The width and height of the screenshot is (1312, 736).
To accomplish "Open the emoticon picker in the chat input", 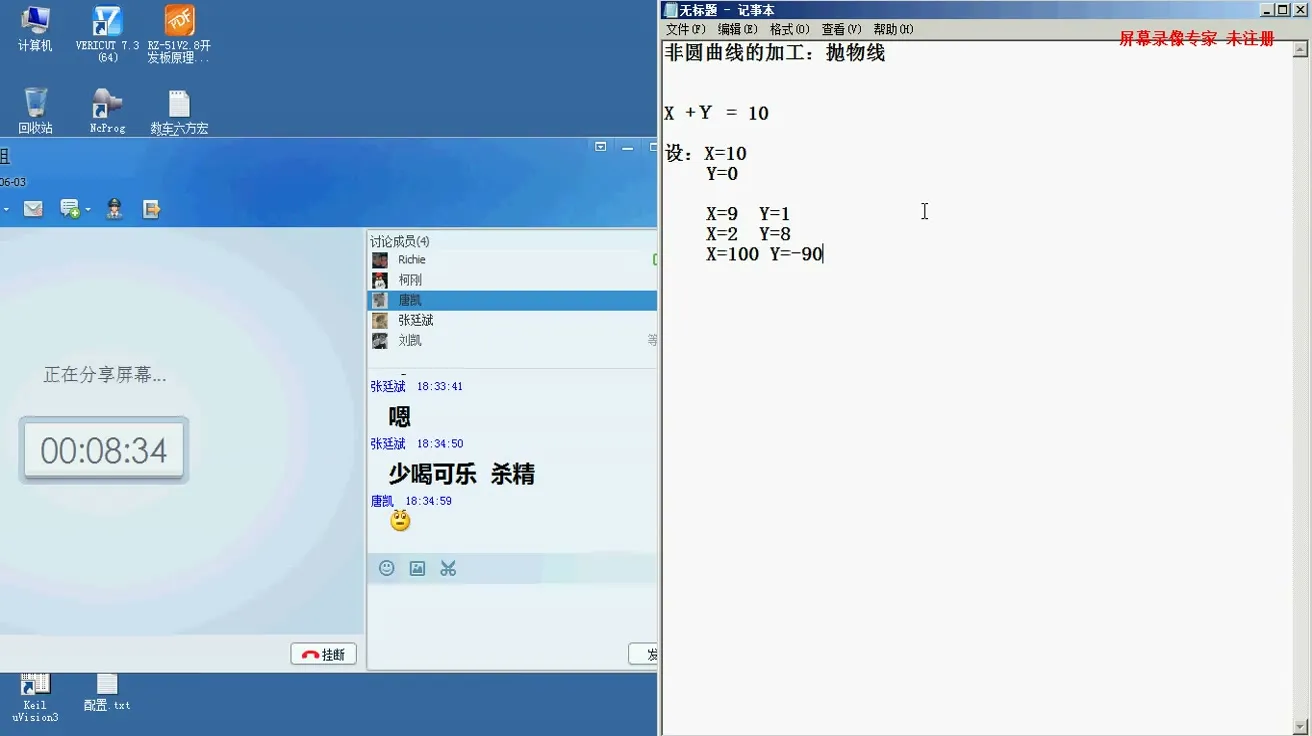I will [x=387, y=568].
